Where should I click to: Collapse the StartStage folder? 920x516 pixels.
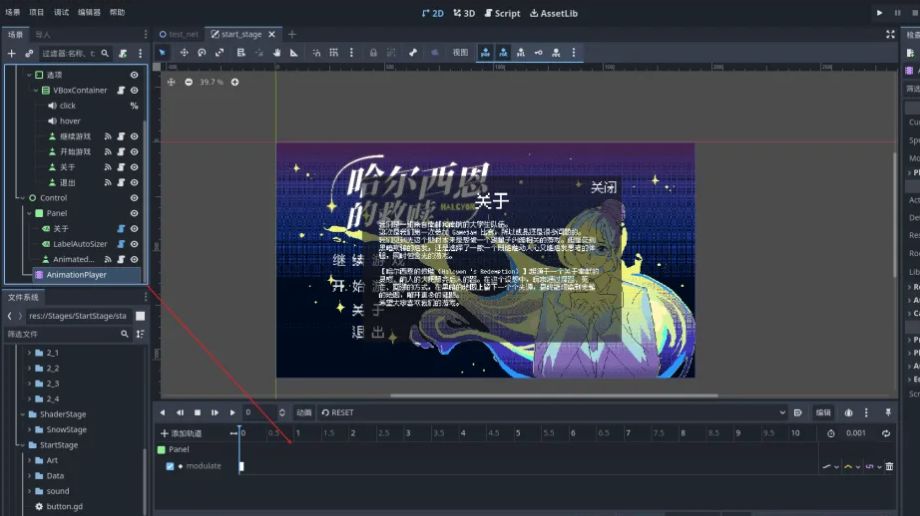(23, 445)
